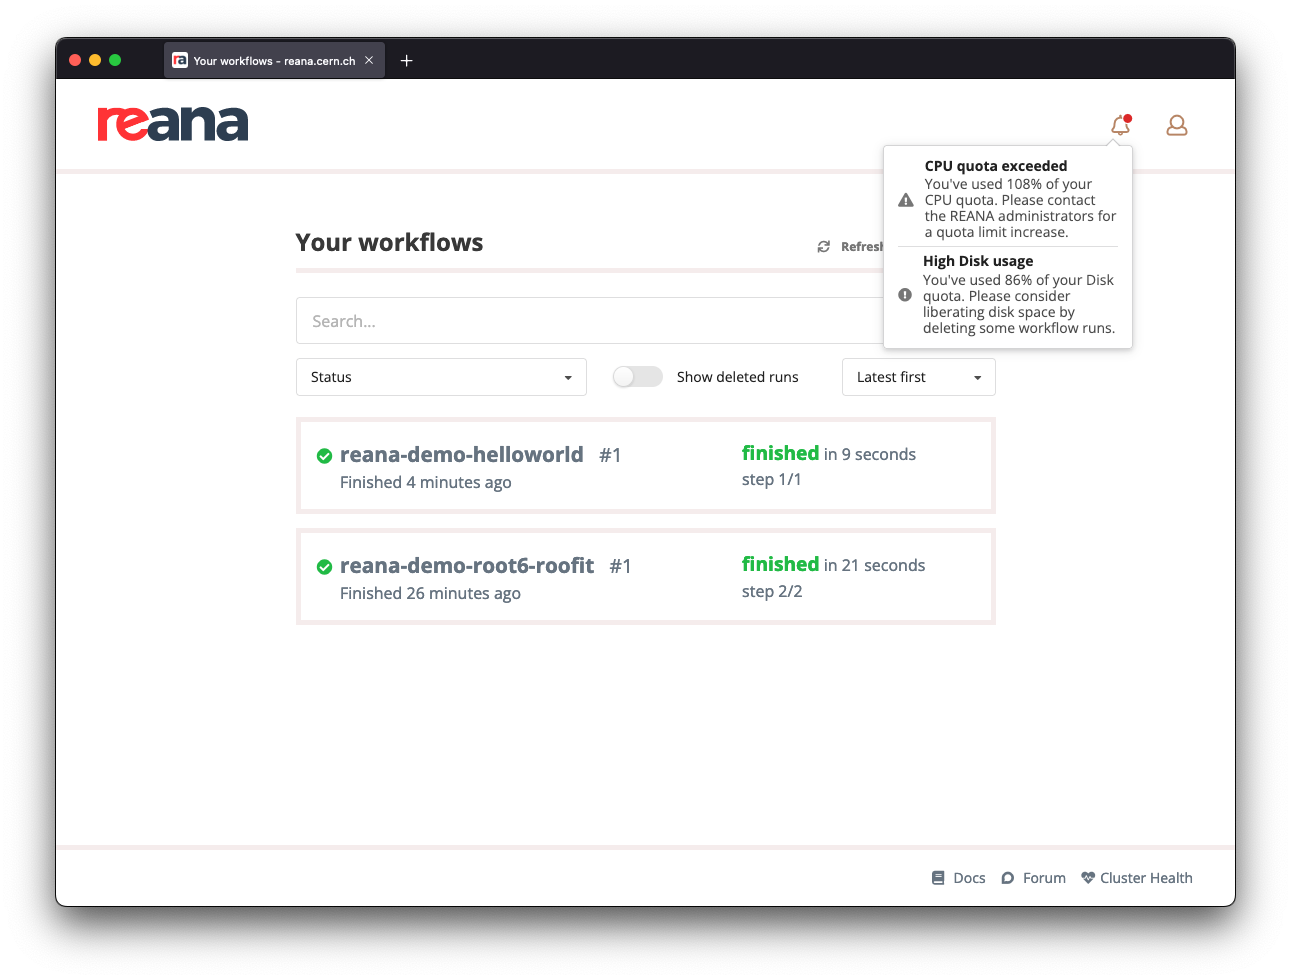Click the circular refresh arrows icon

823,246
